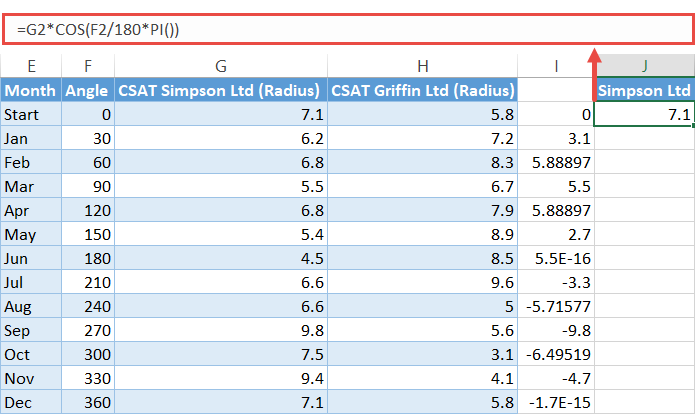The image size is (695, 414).
Task: Click the Angle header cell
Action: [88, 91]
